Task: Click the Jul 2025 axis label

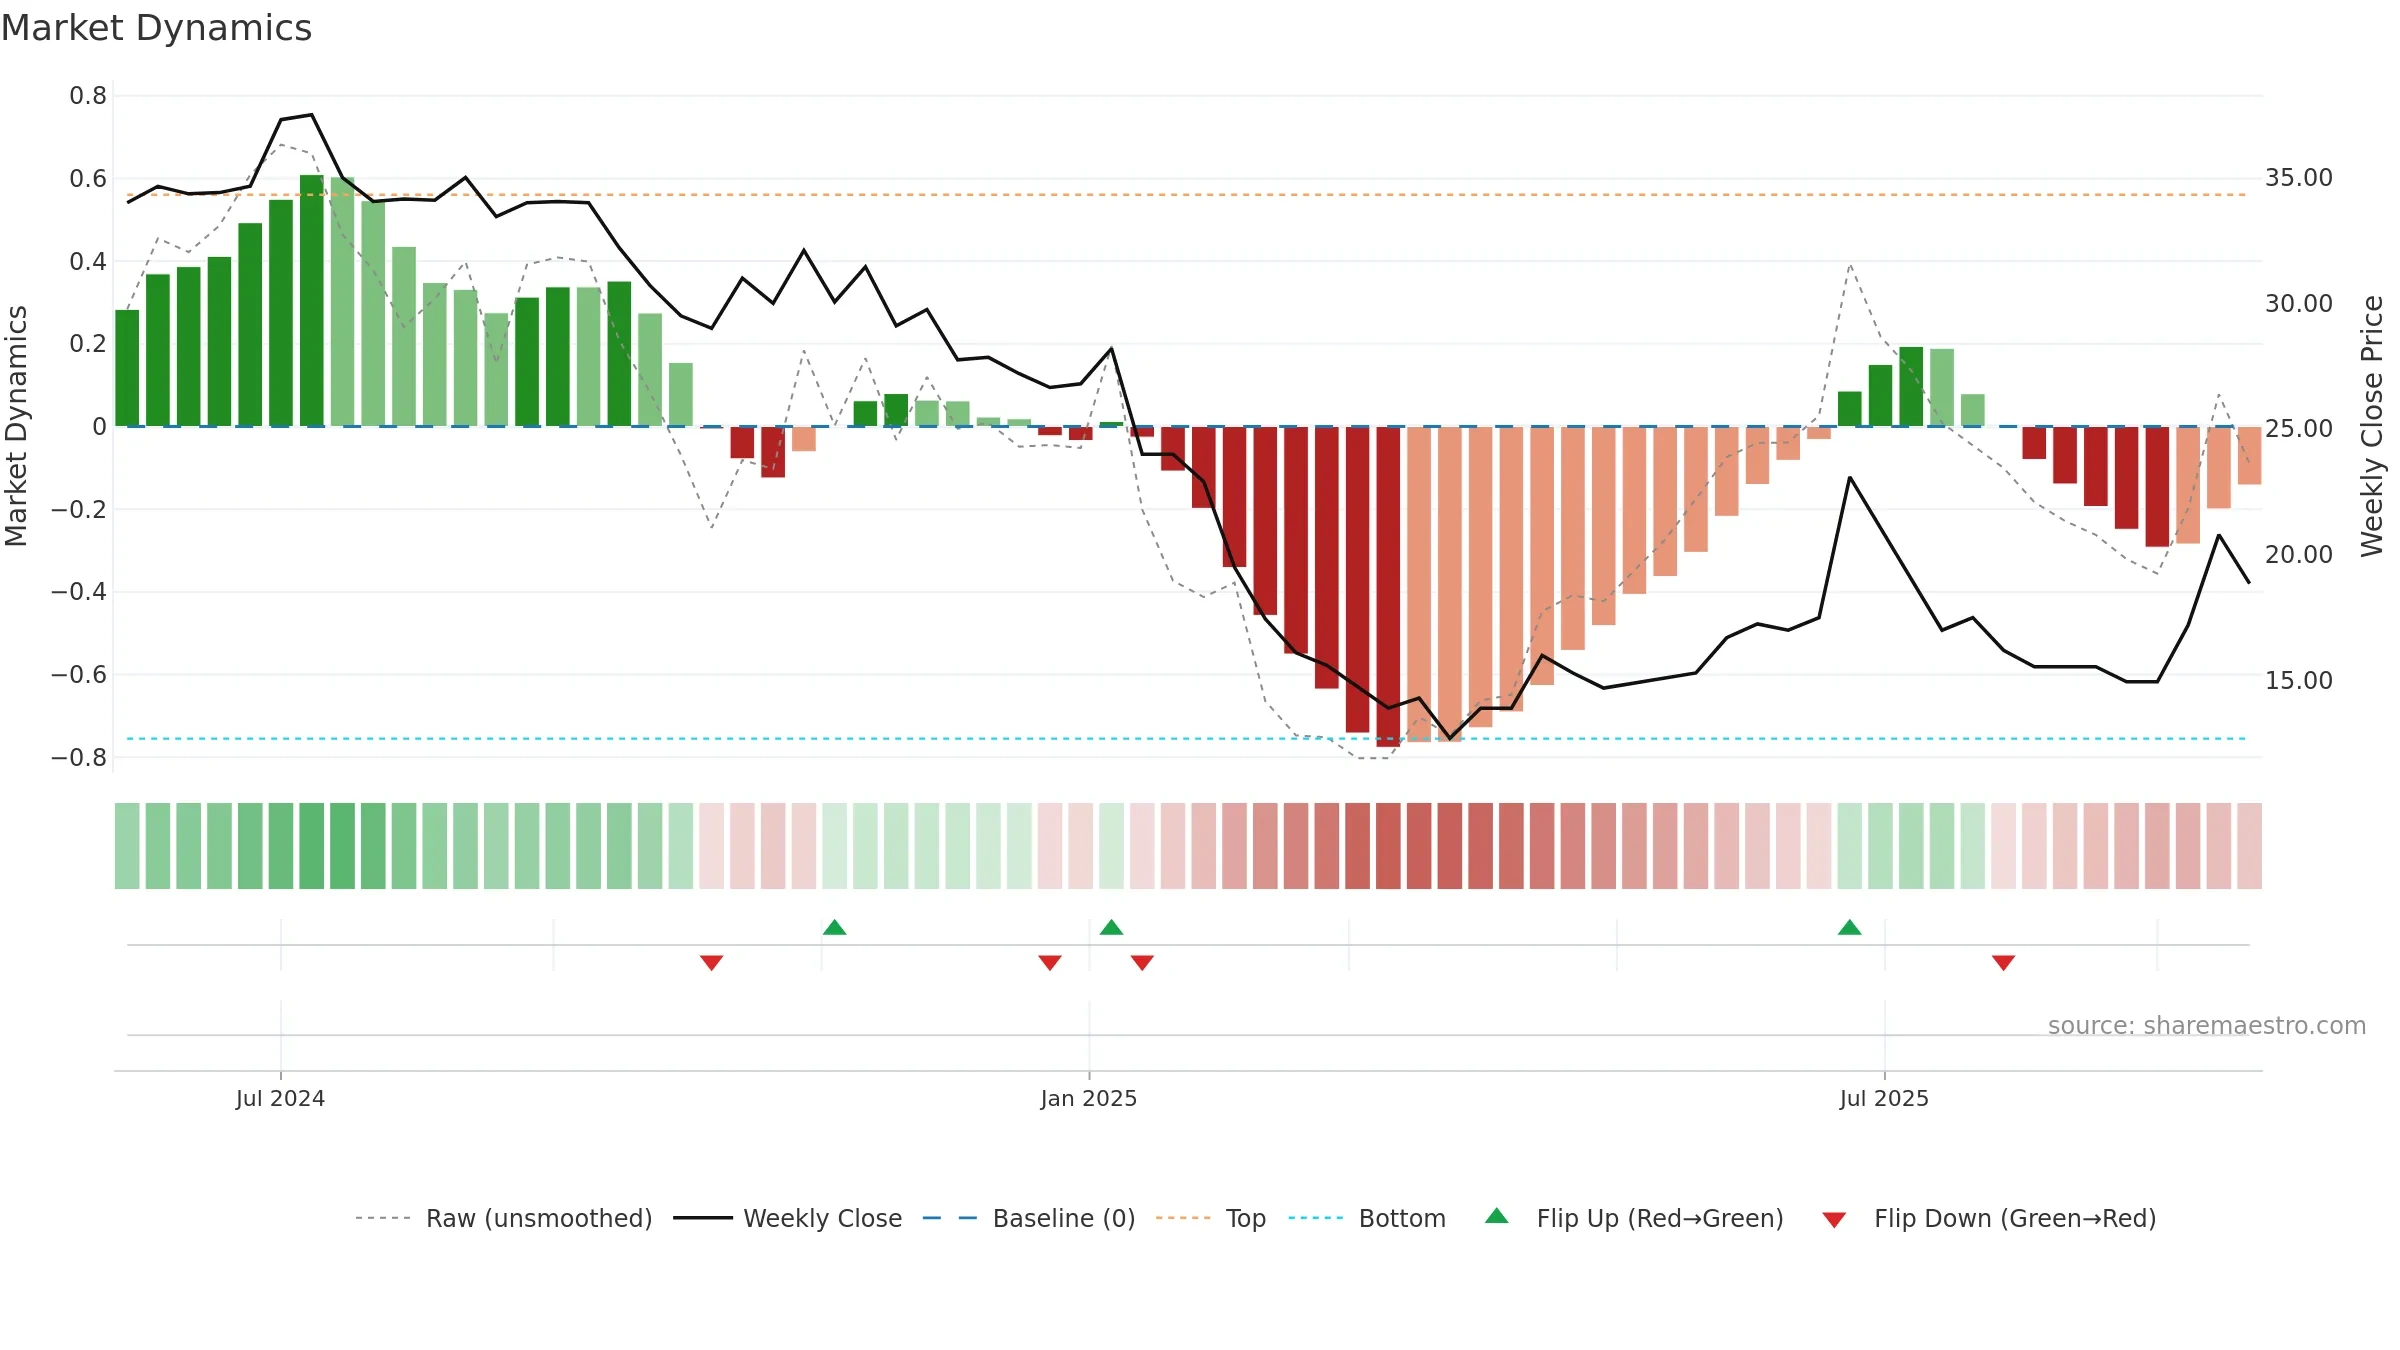Action: tap(1884, 1098)
